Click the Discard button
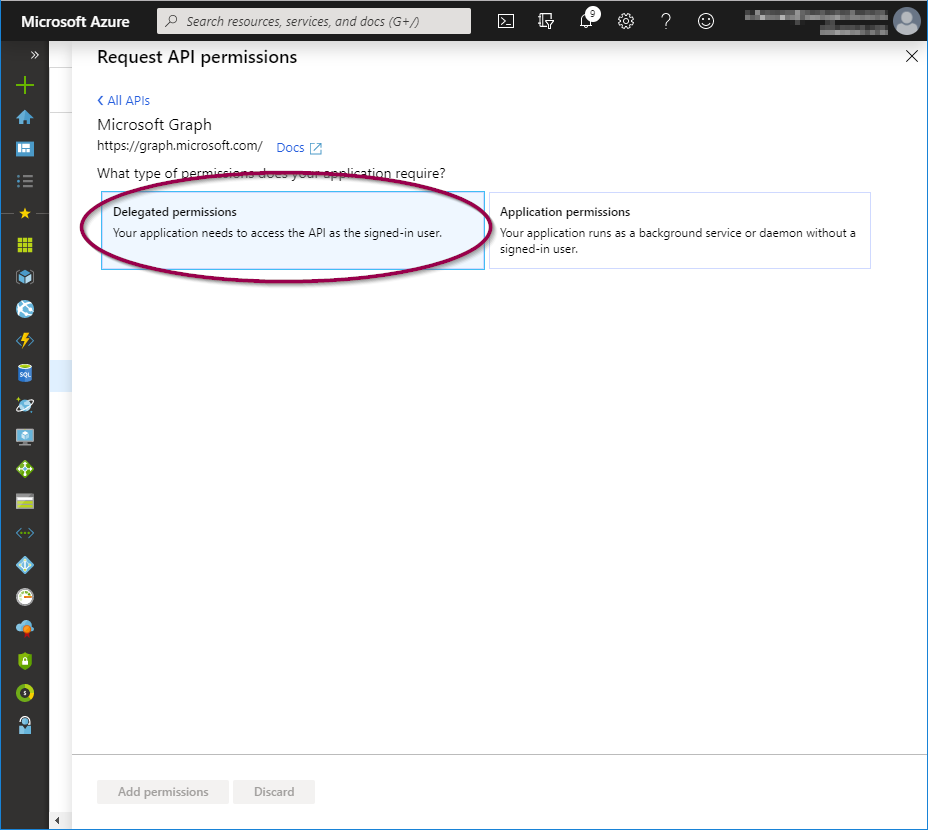The image size is (928, 830). [x=274, y=792]
